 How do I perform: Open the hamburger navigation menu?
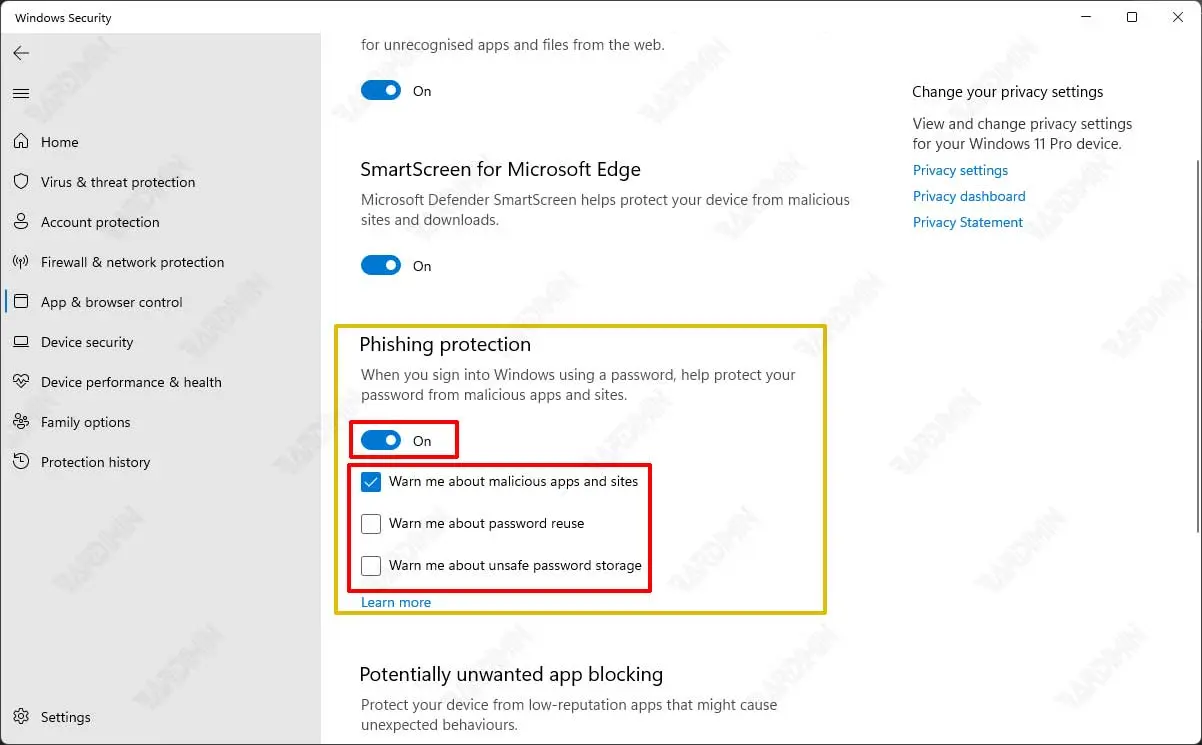pyautogui.click(x=21, y=93)
